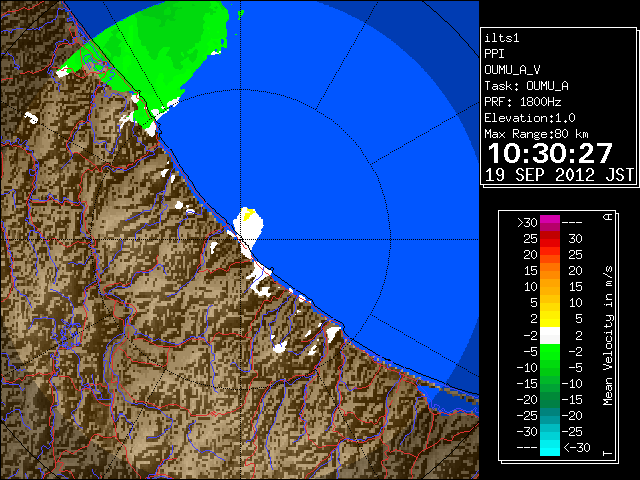Click the 10:30:27 timestamp
The width and height of the screenshot is (640, 480).
coord(550,153)
